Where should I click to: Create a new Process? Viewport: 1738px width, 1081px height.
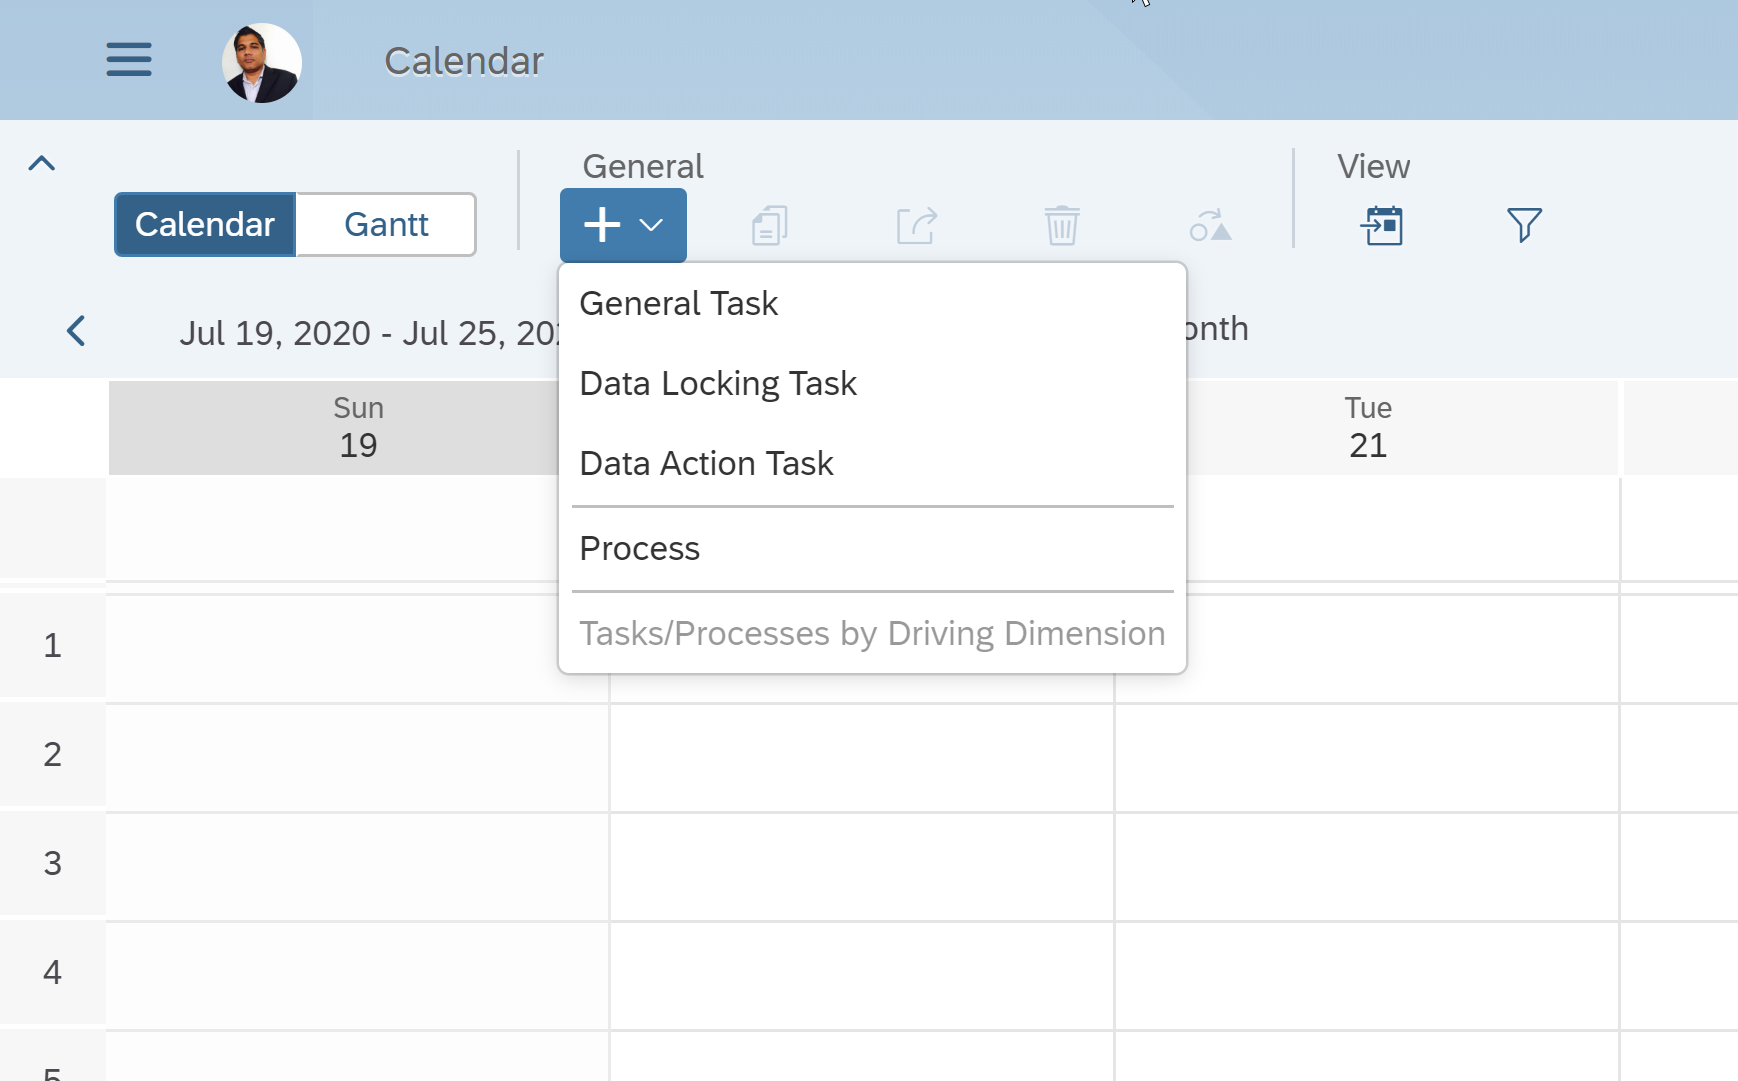[x=639, y=548]
